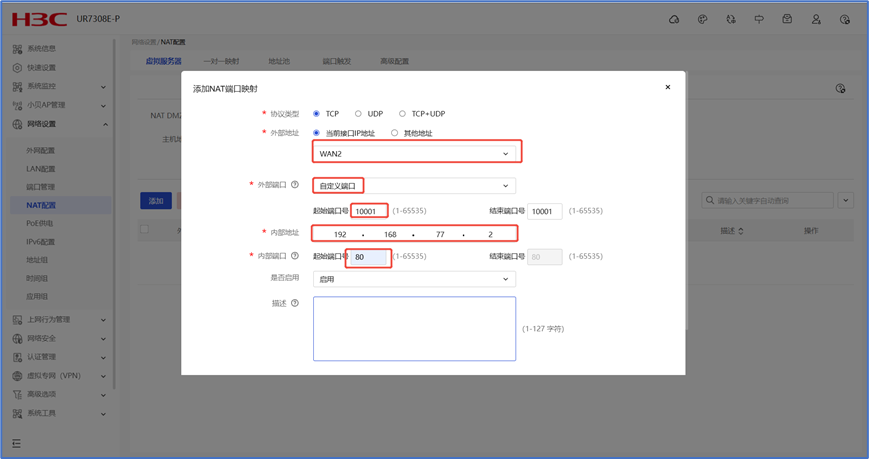
Task: Click the blue 添加 button
Action: pos(155,201)
